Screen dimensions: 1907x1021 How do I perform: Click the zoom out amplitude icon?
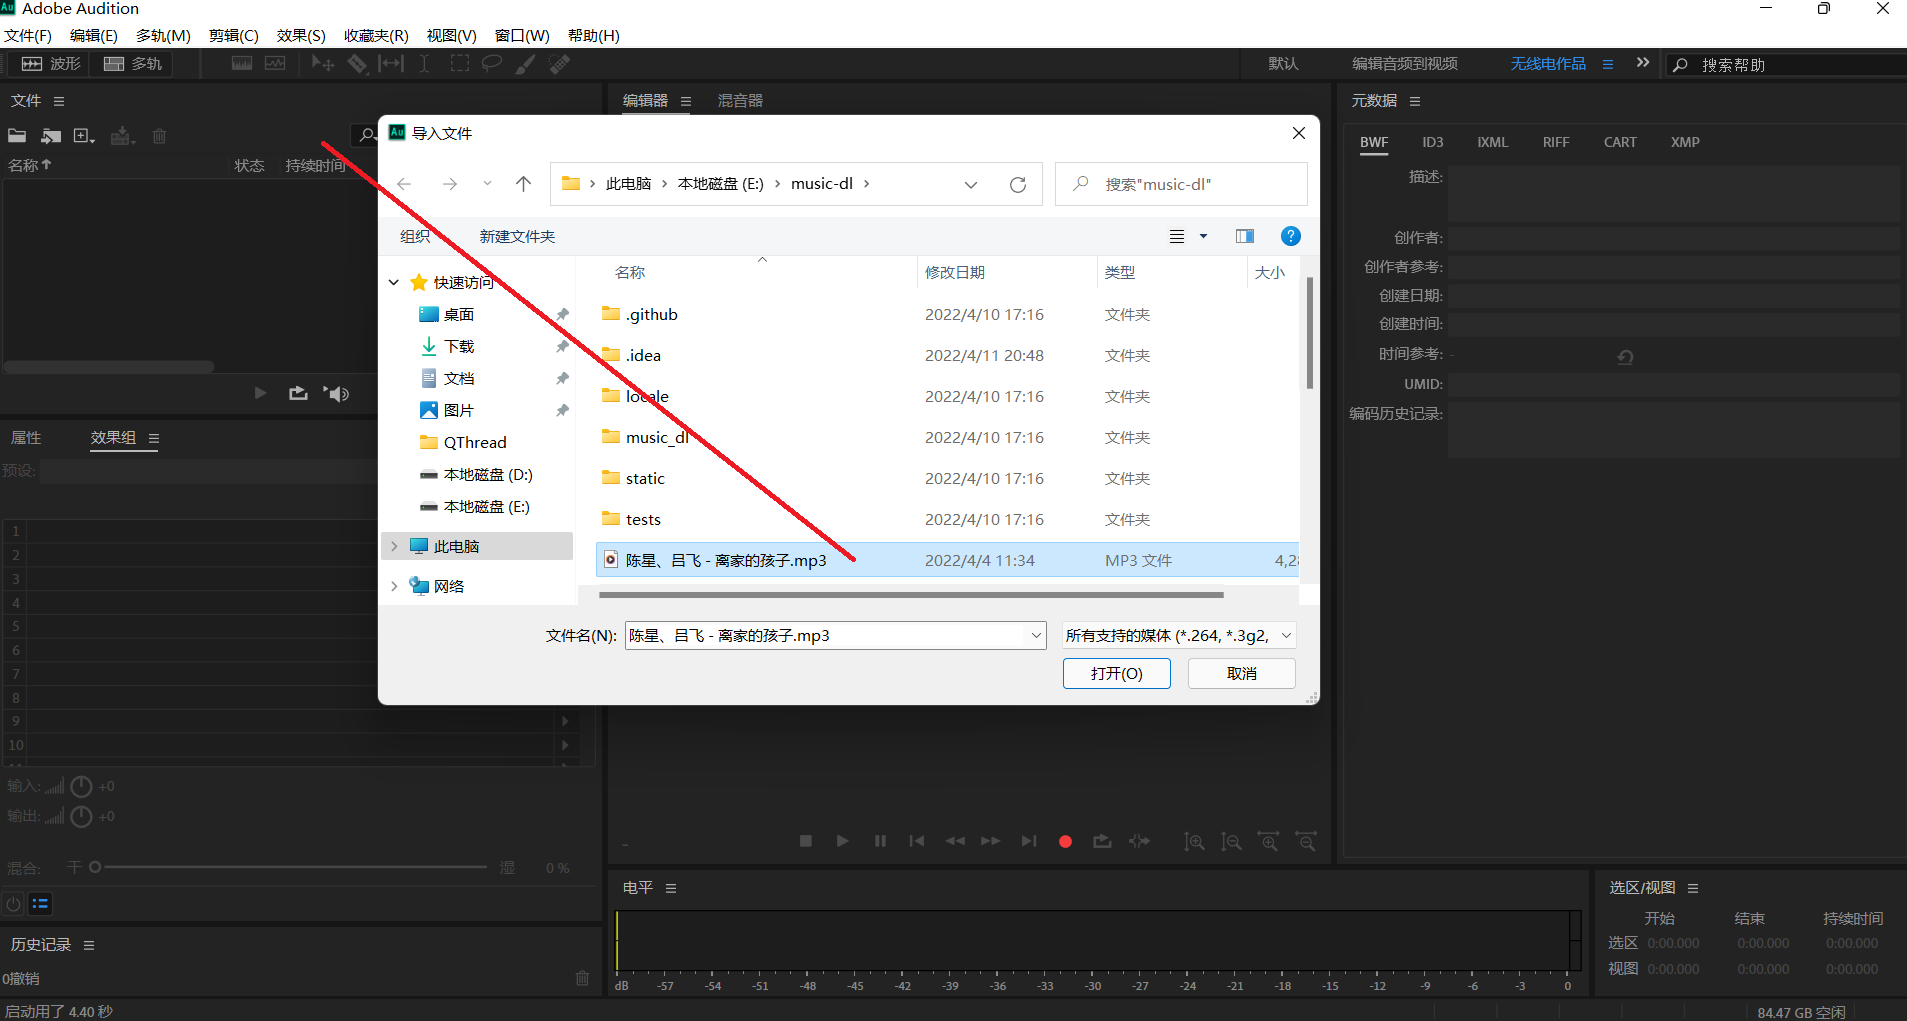click(x=1231, y=842)
